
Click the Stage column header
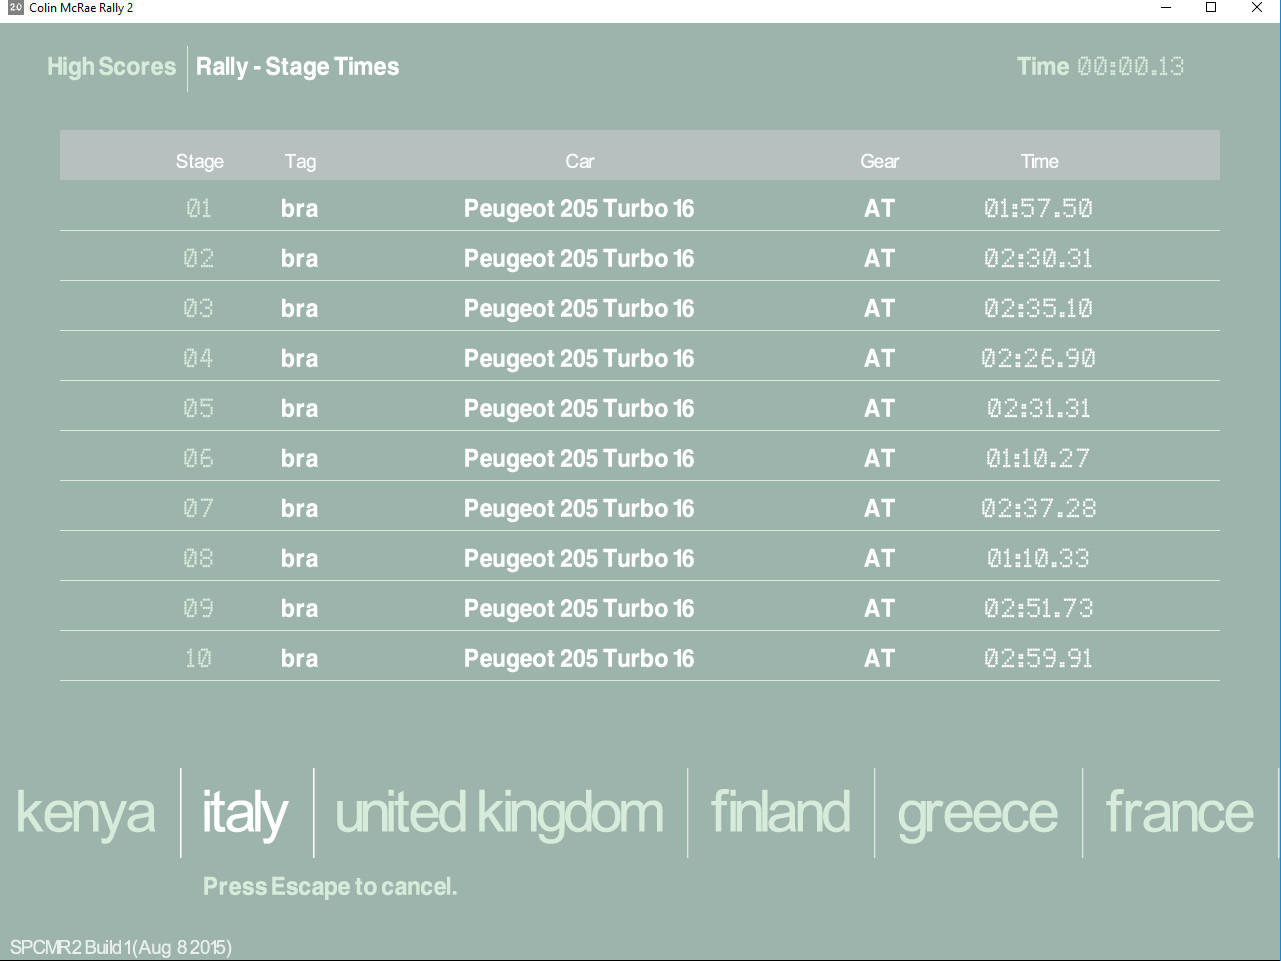pos(199,161)
